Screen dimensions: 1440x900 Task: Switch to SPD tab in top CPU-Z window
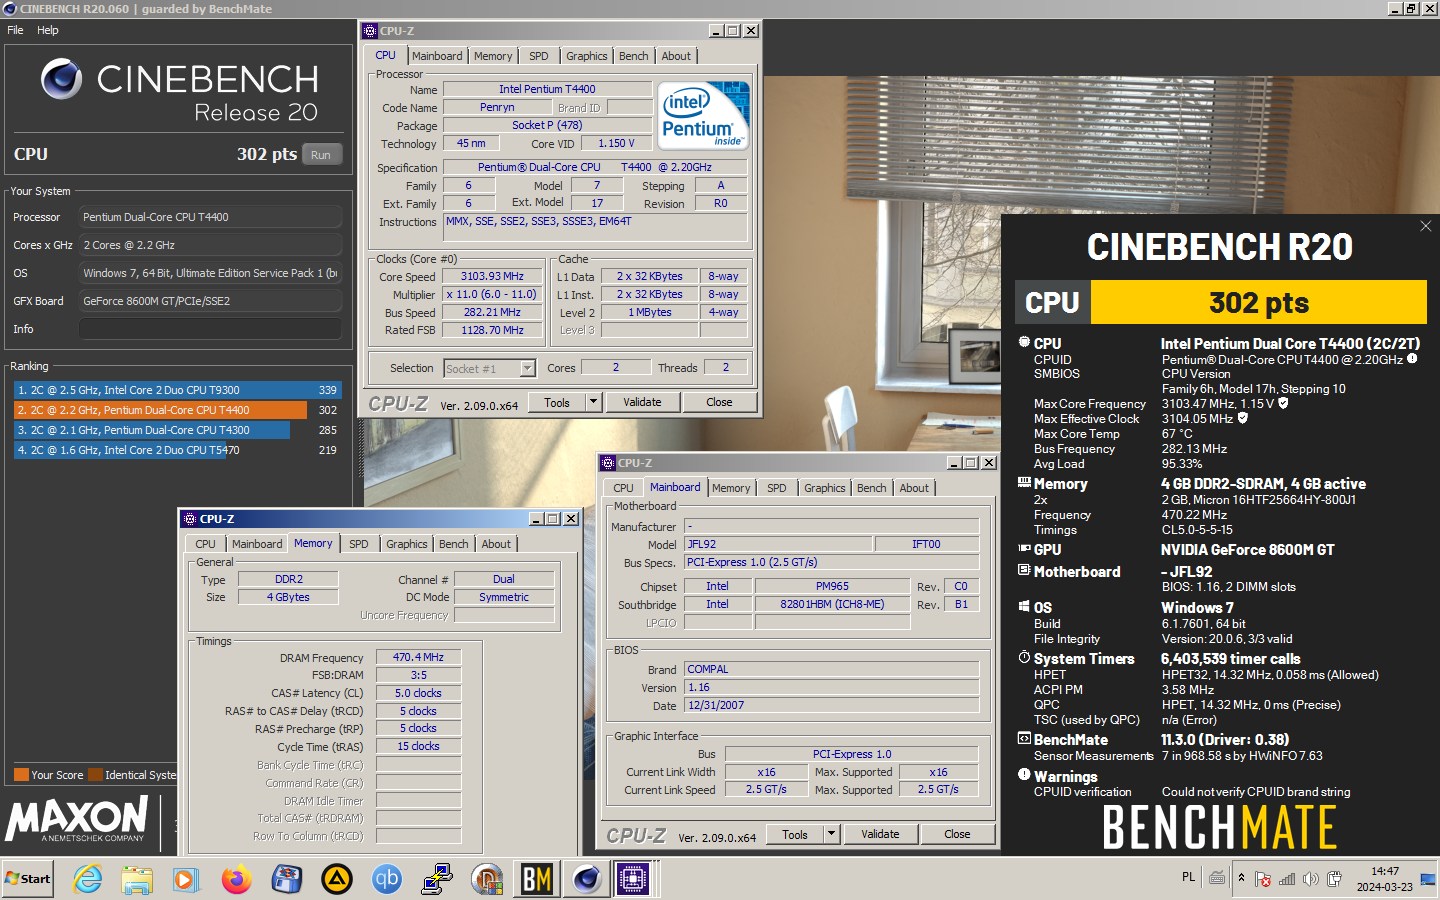coord(538,56)
